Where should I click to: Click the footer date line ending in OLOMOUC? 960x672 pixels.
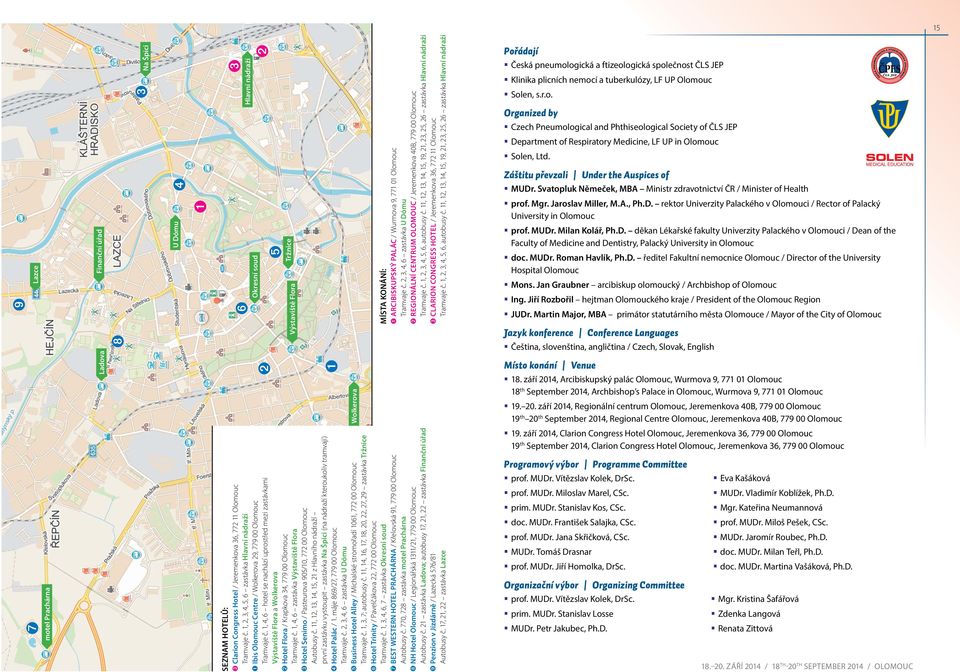coord(807,666)
